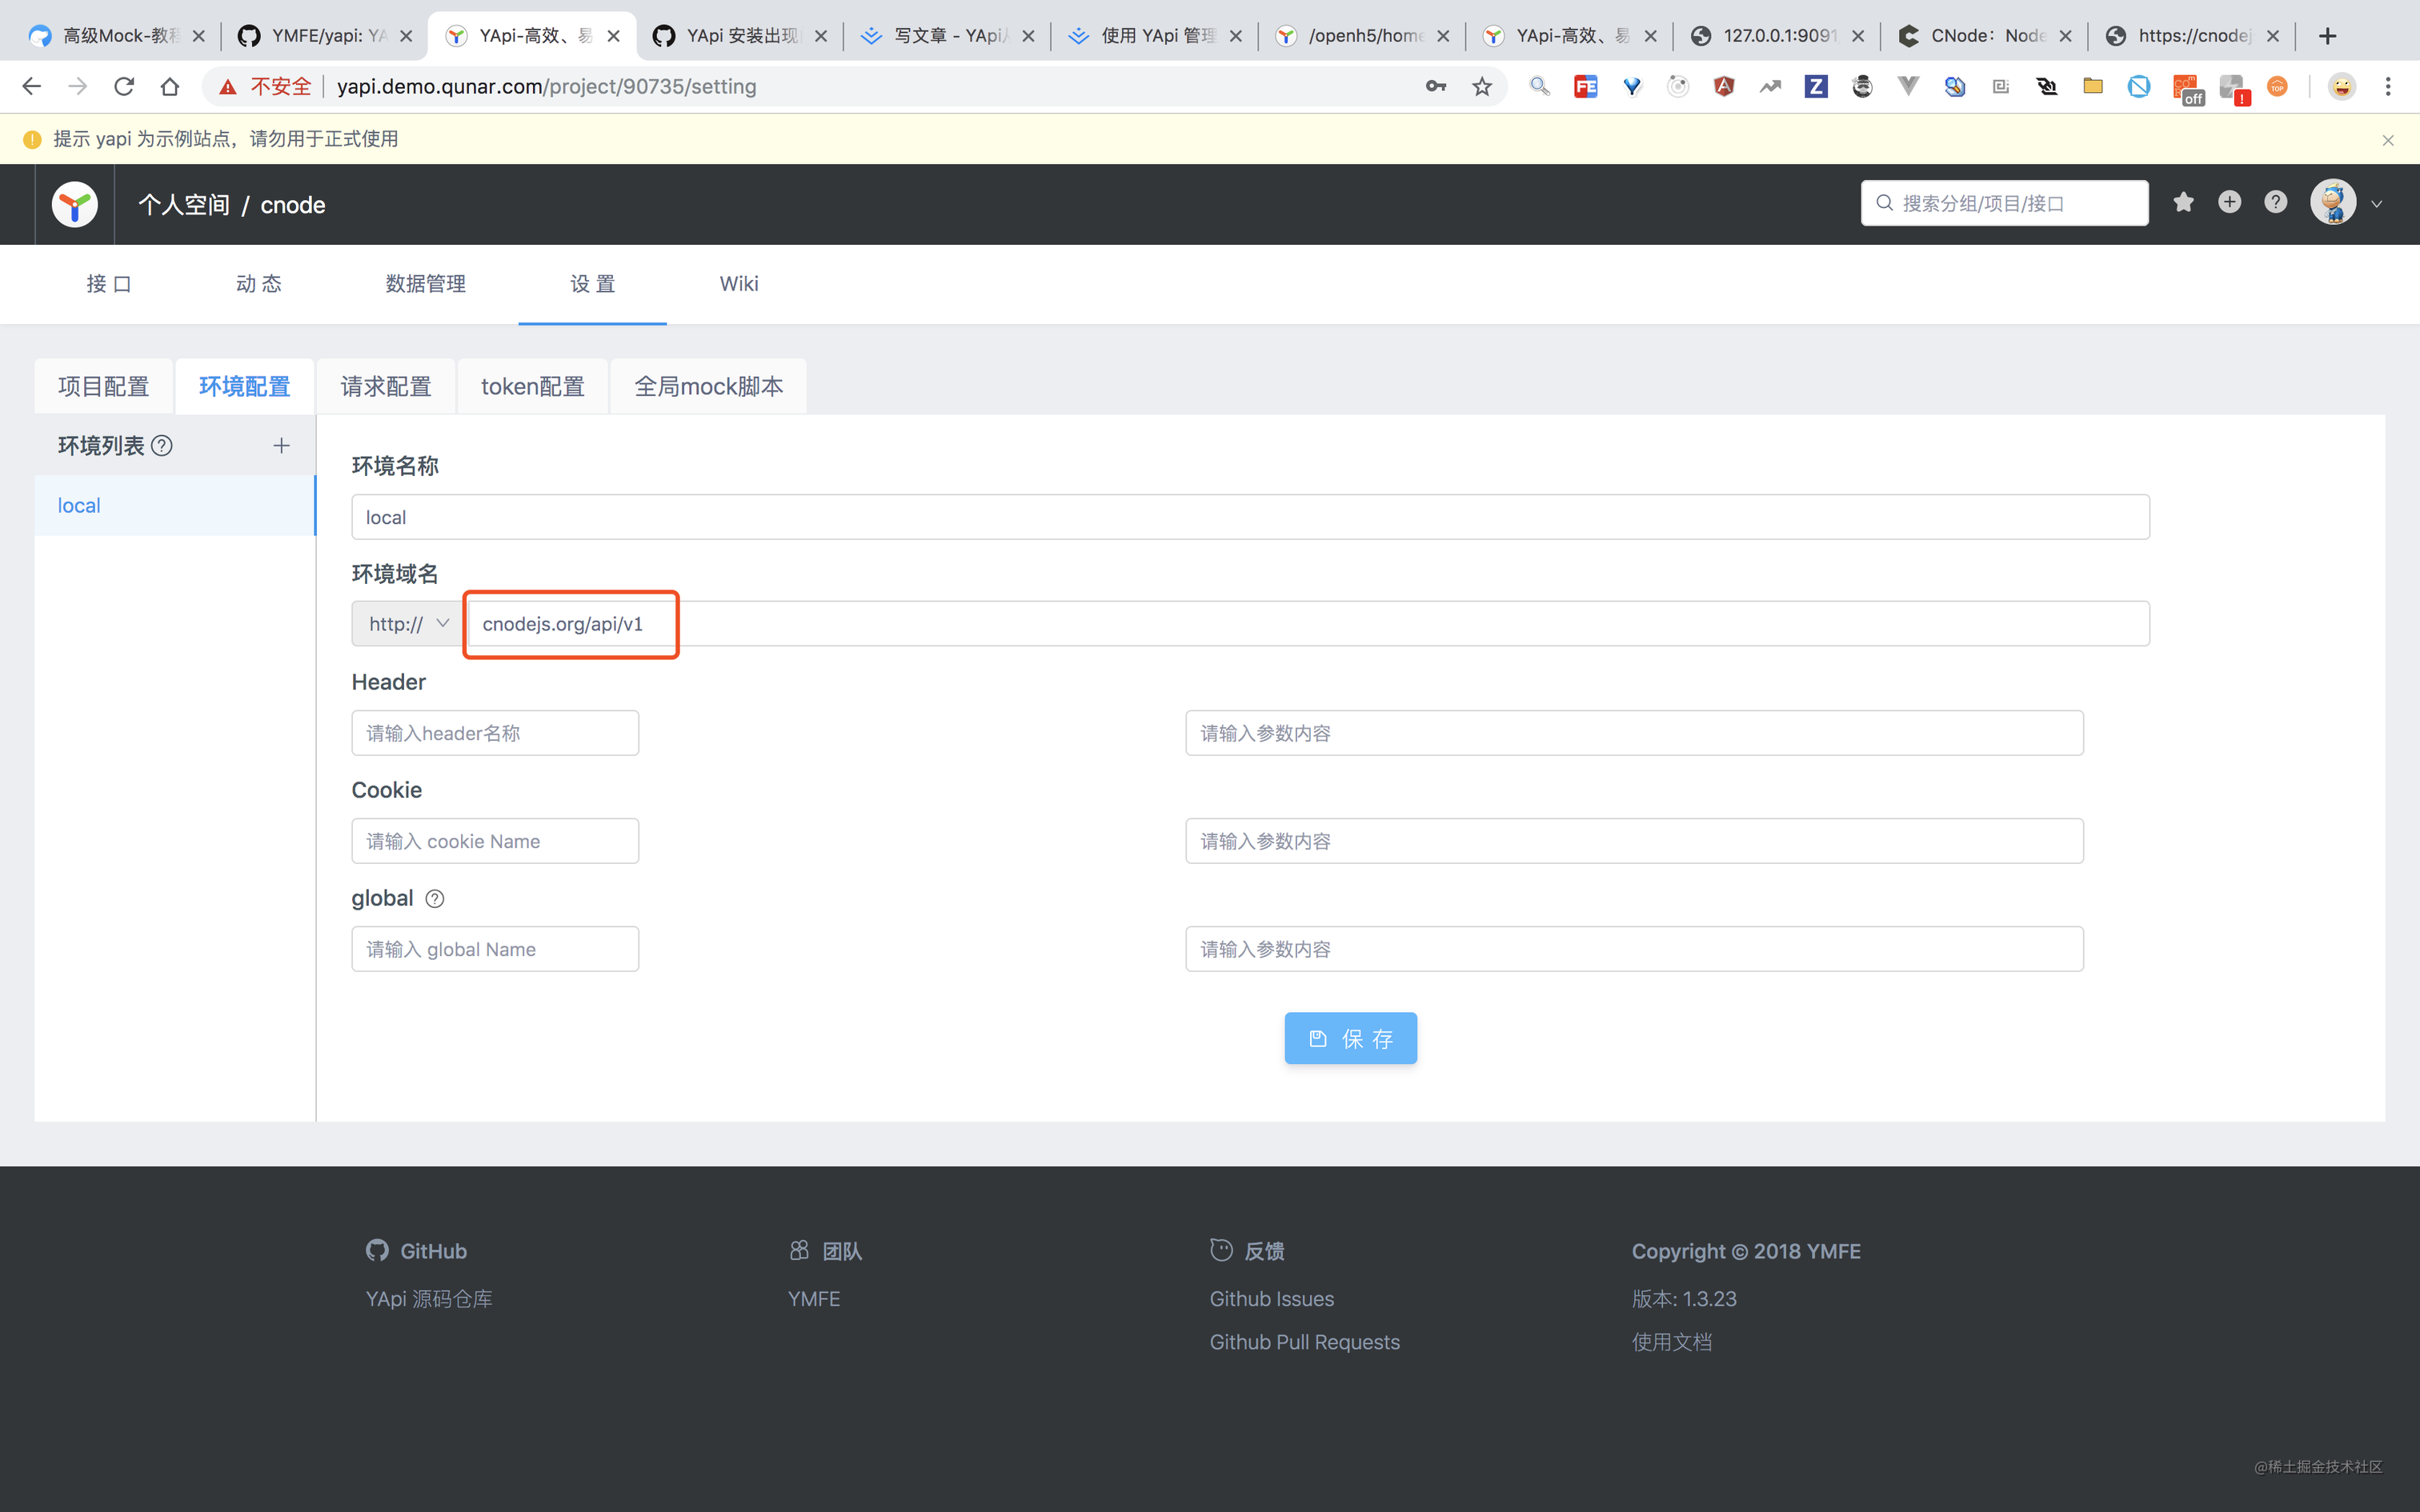Open Github Pull Requests footer link
The width and height of the screenshot is (2420, 1512).
(x=1305, y=1342)
